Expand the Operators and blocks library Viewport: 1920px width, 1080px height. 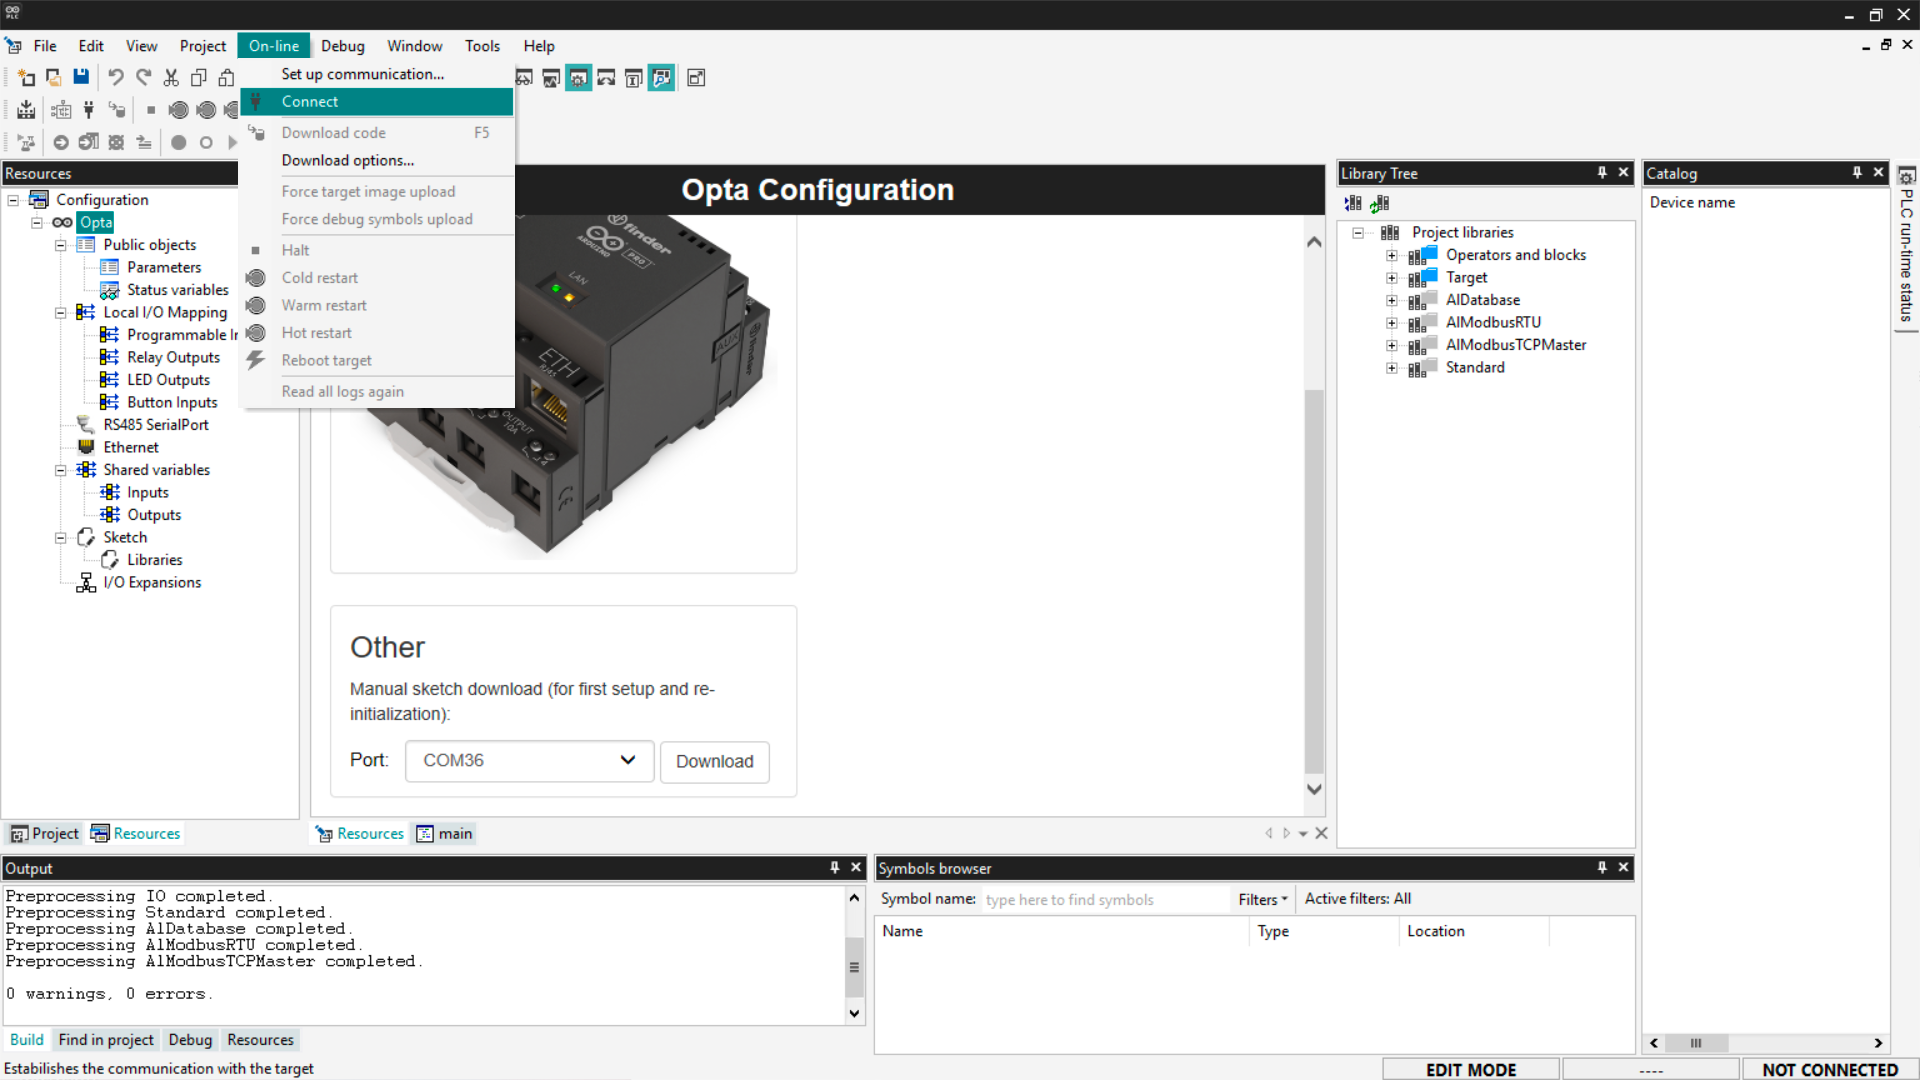coord(1391,256)
